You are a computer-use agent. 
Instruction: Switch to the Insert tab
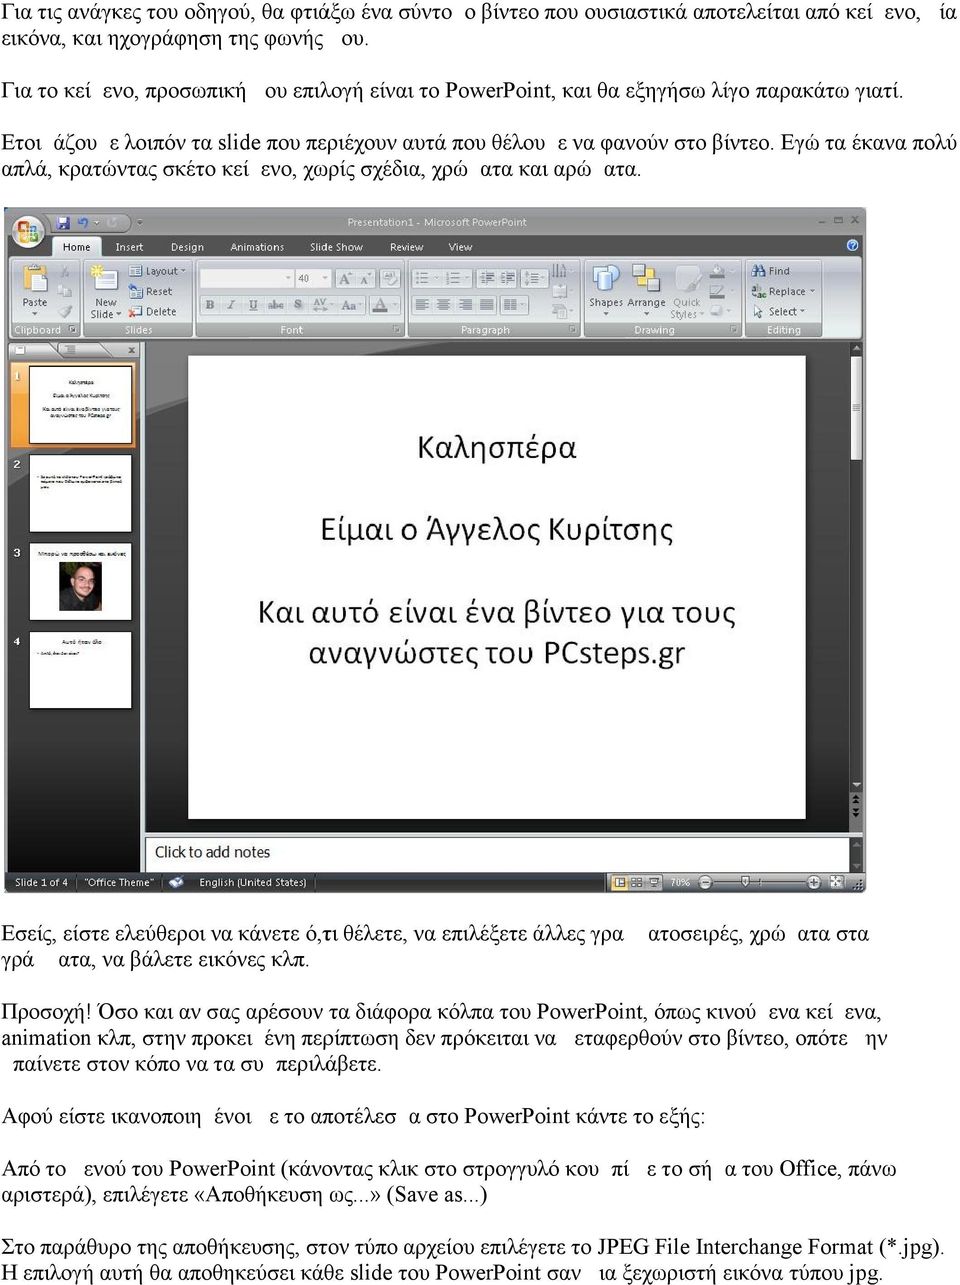click(x=129, y=247)
